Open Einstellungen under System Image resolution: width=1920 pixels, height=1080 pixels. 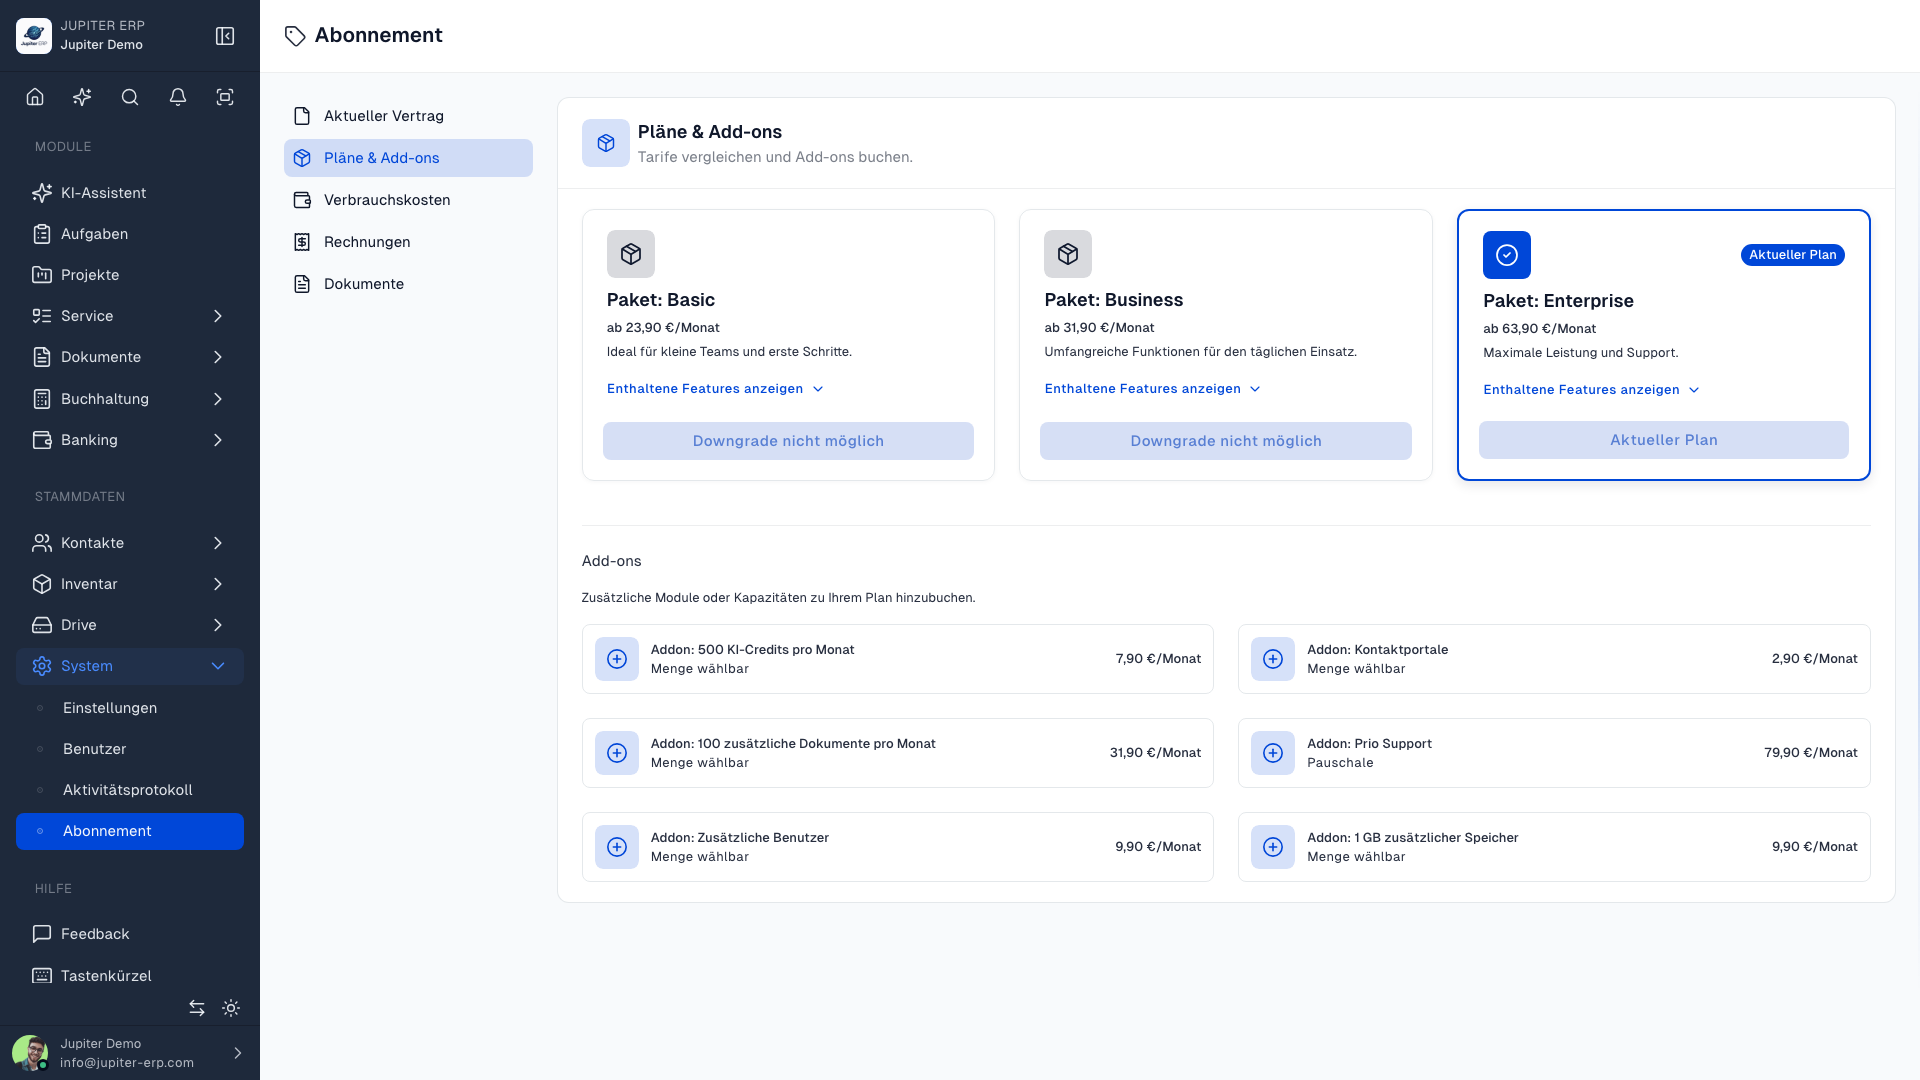click(x=130, y=708)
